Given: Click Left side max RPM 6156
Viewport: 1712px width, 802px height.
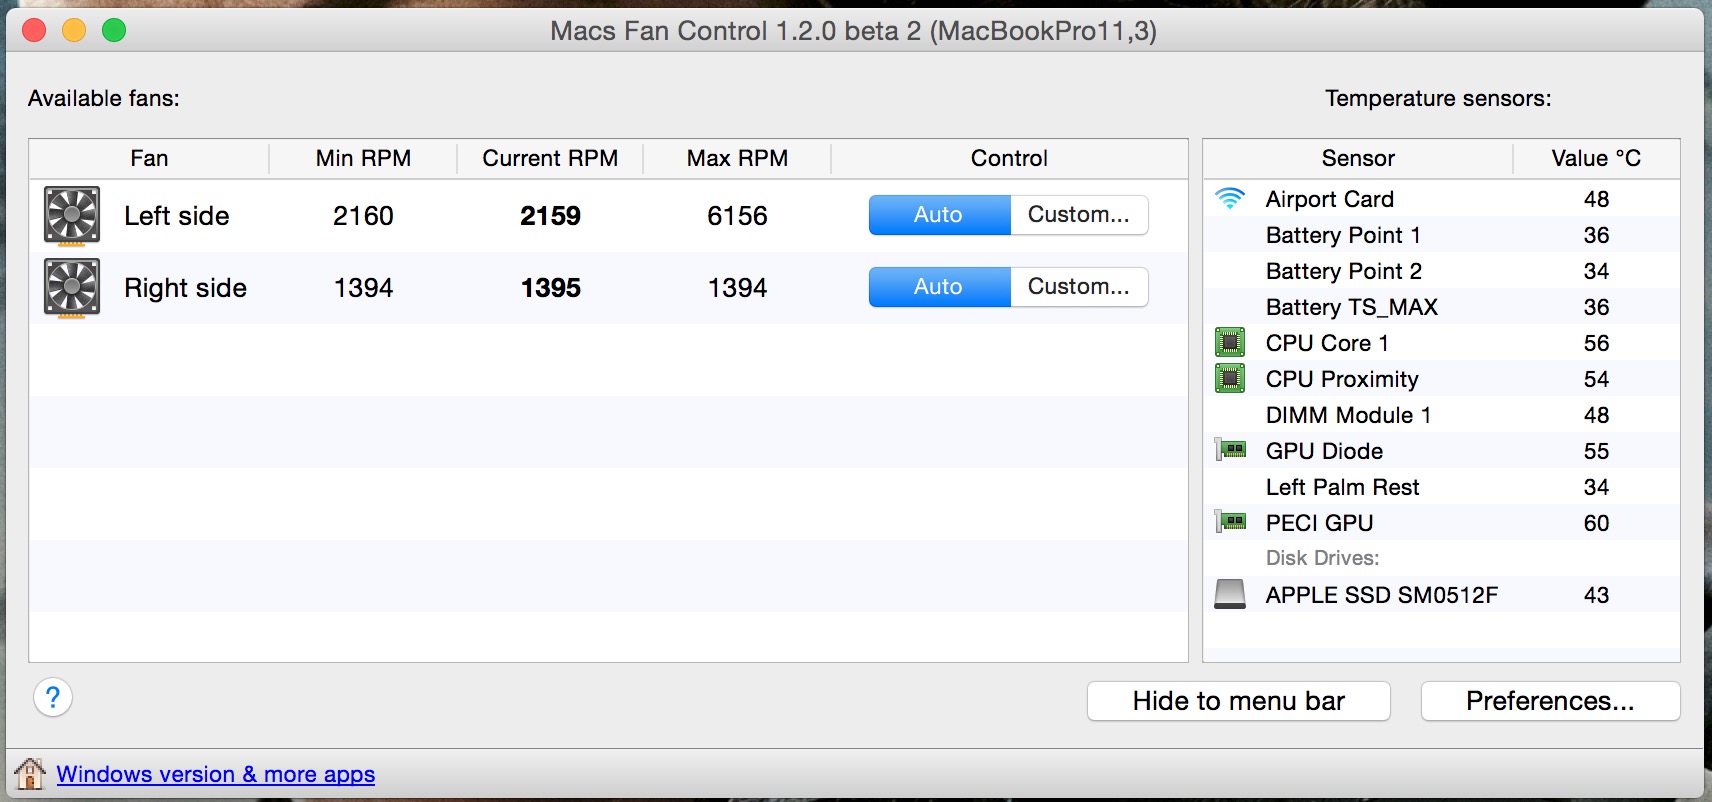Looking at the screenshot, I should pos(737,216).
